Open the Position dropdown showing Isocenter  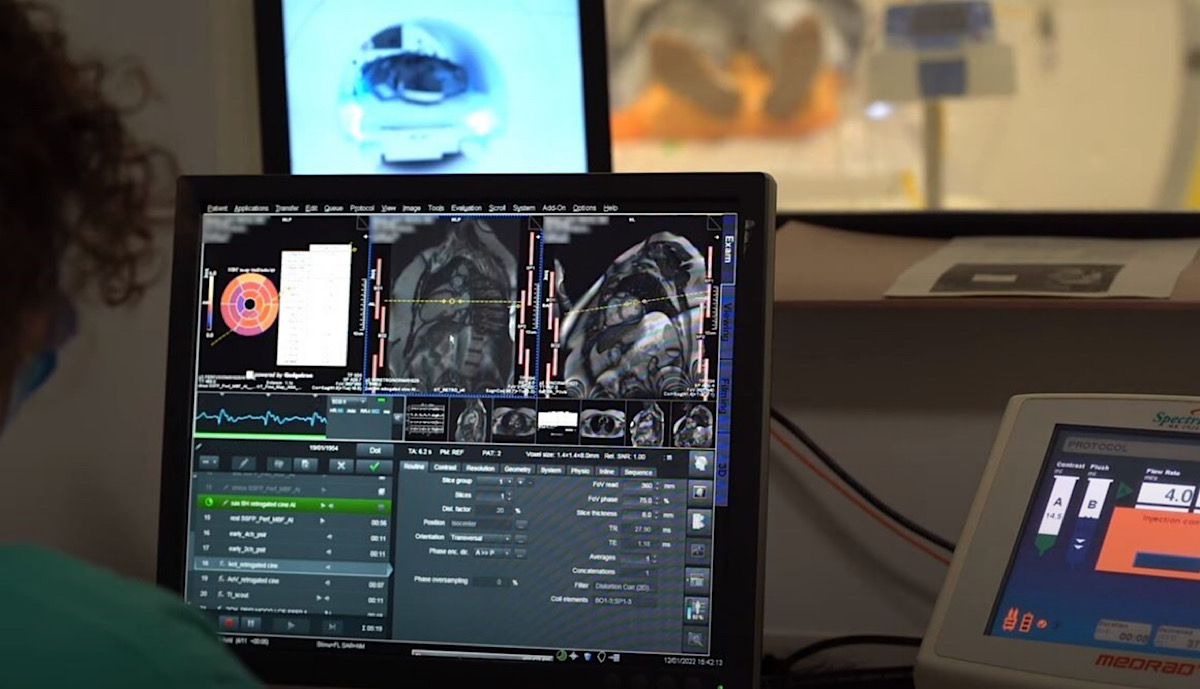point(479,523)
